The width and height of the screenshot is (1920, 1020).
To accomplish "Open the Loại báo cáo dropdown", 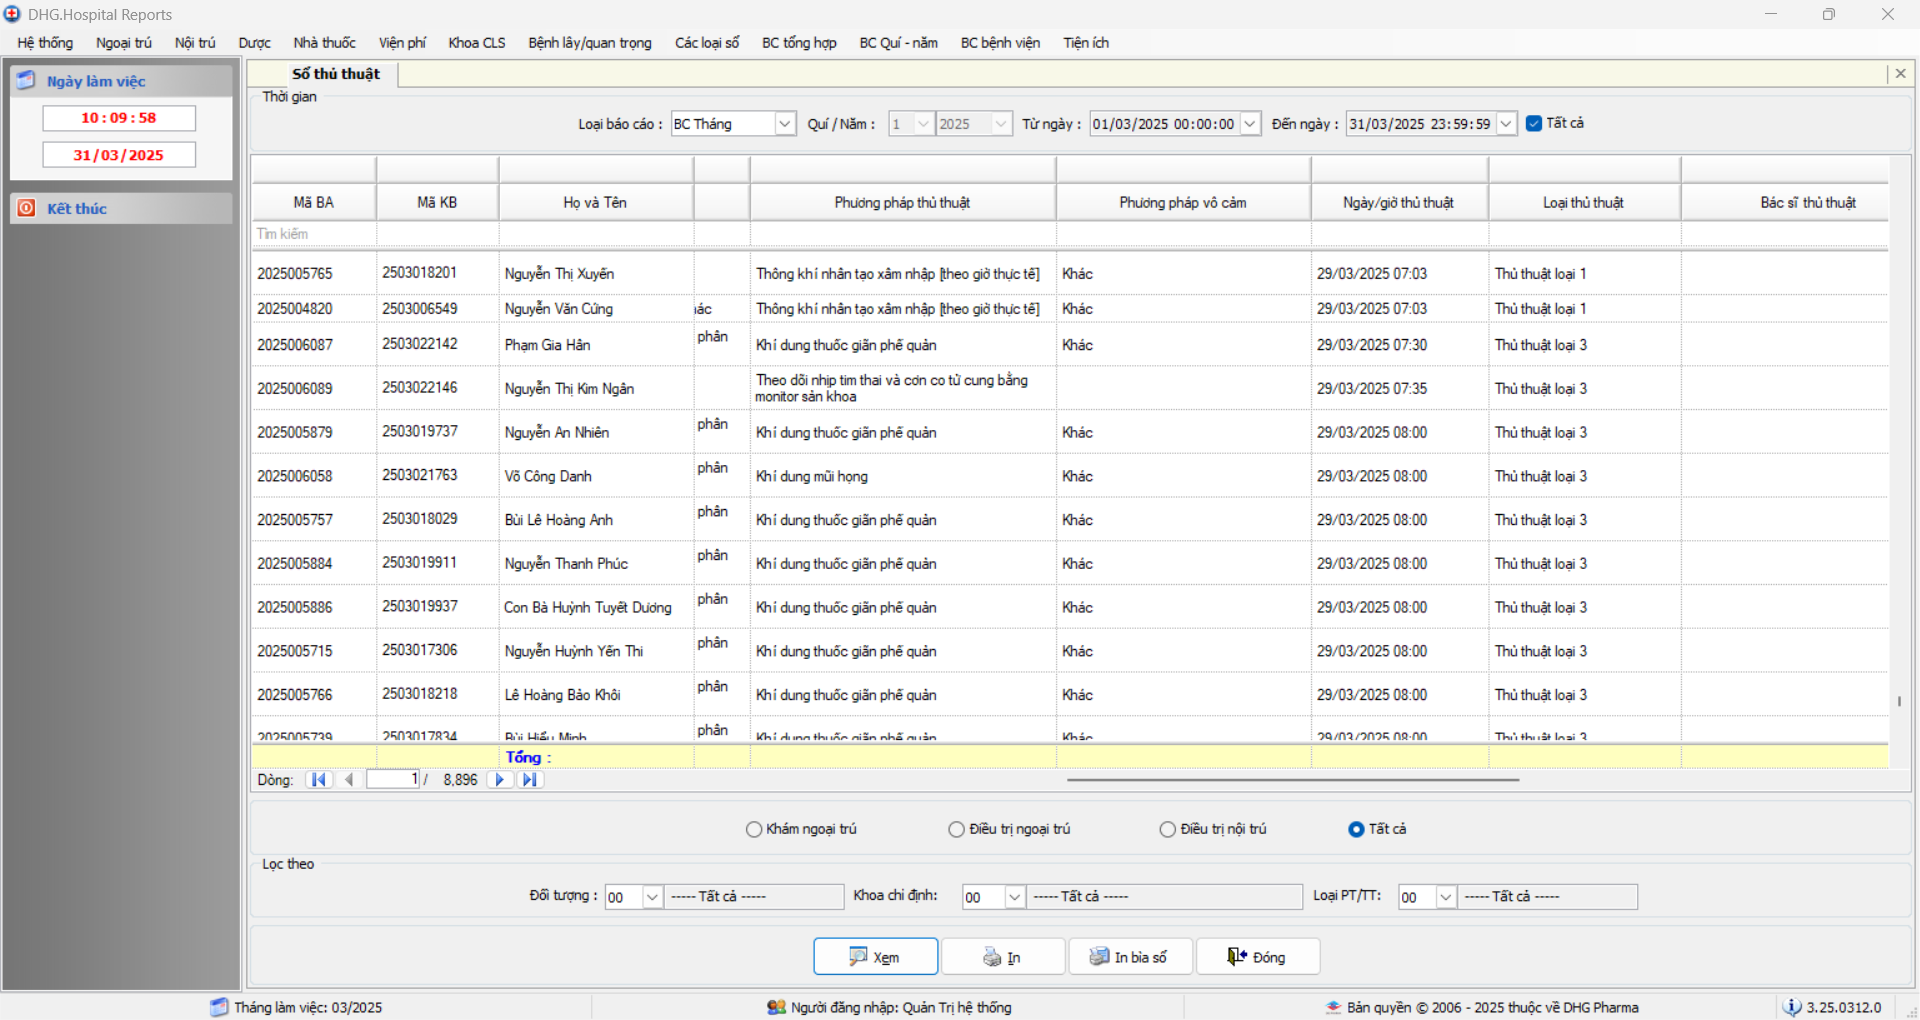I will pos(785,124).
